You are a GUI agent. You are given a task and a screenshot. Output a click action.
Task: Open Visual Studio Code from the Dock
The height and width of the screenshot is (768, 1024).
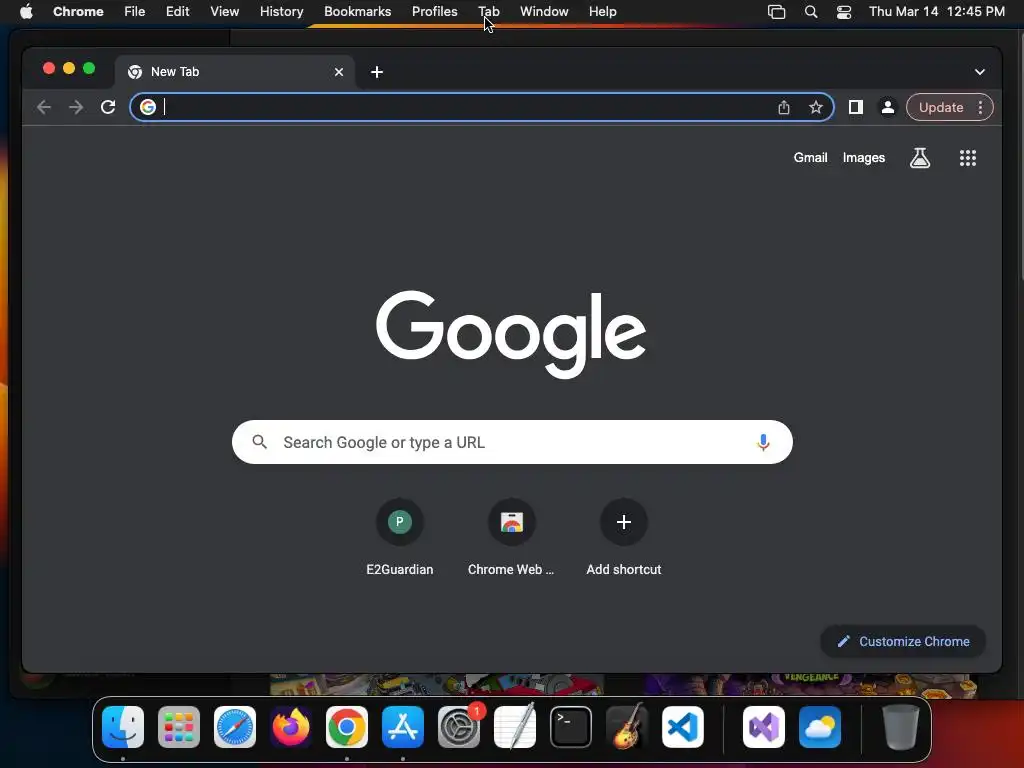683,727
